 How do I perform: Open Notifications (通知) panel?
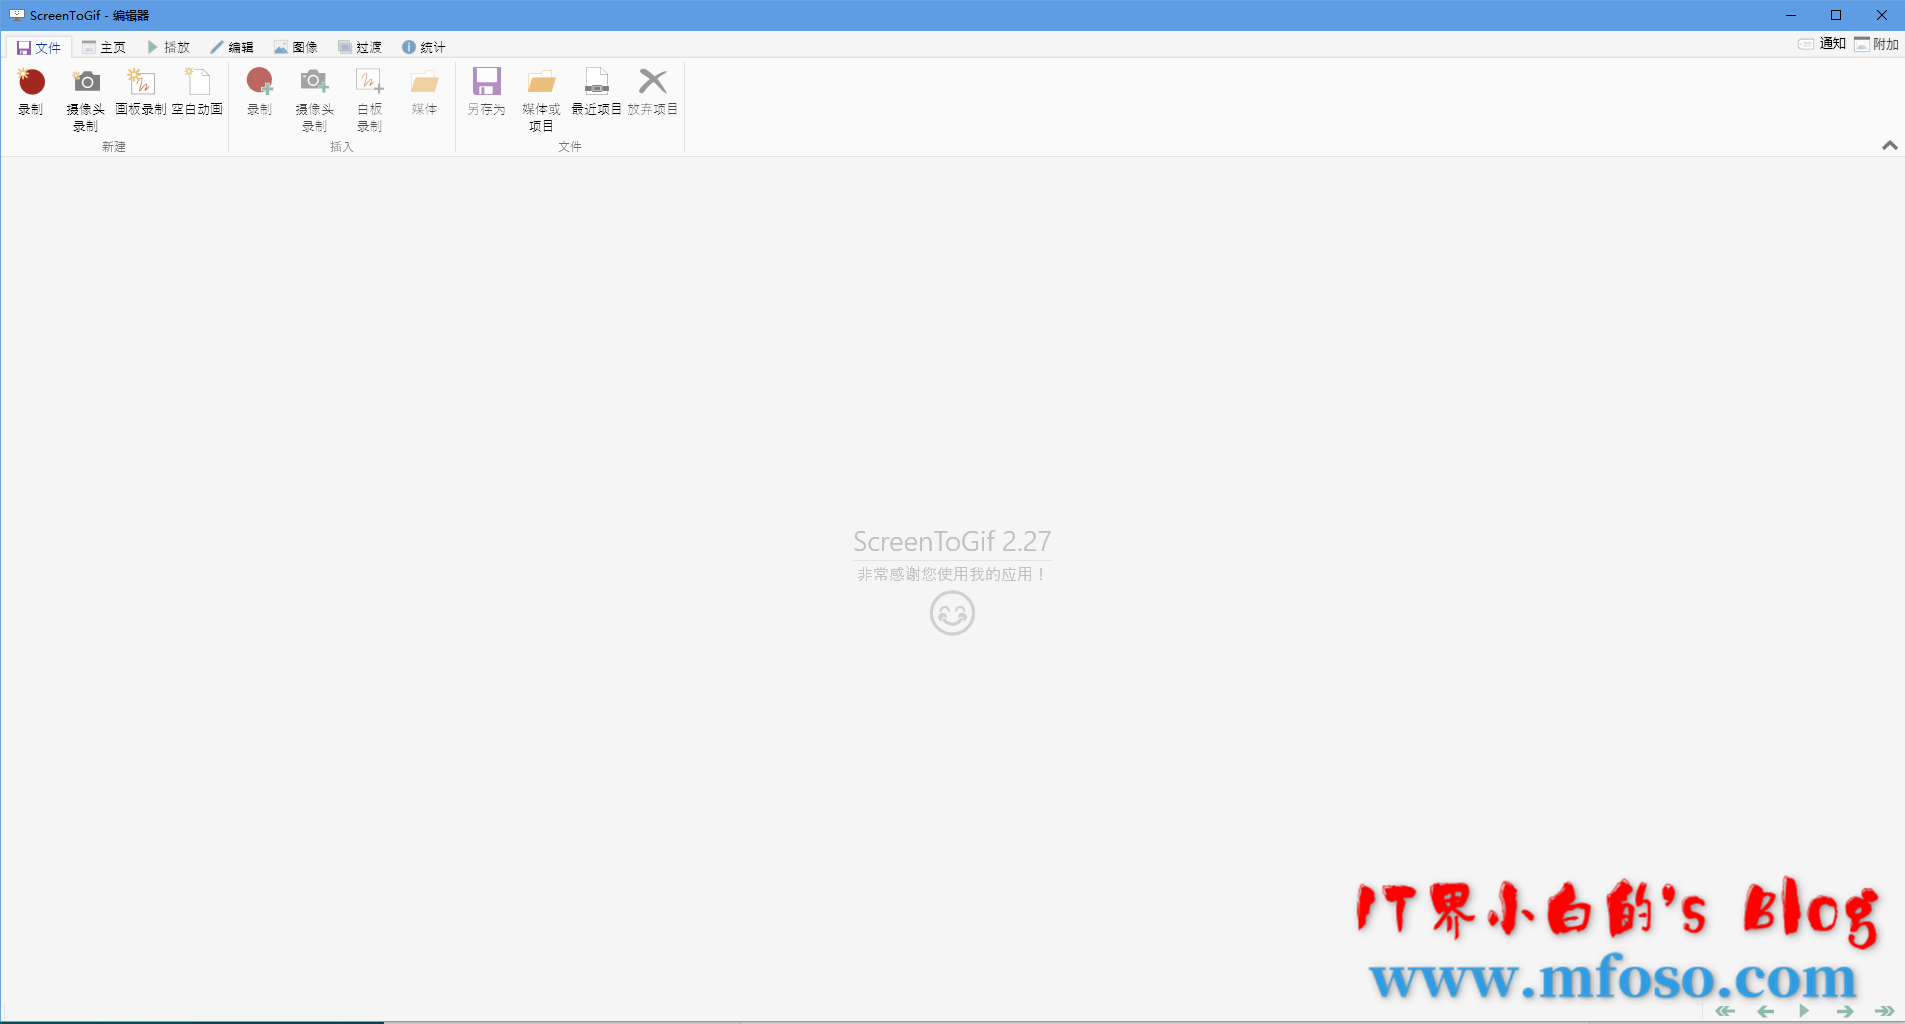1822,44
